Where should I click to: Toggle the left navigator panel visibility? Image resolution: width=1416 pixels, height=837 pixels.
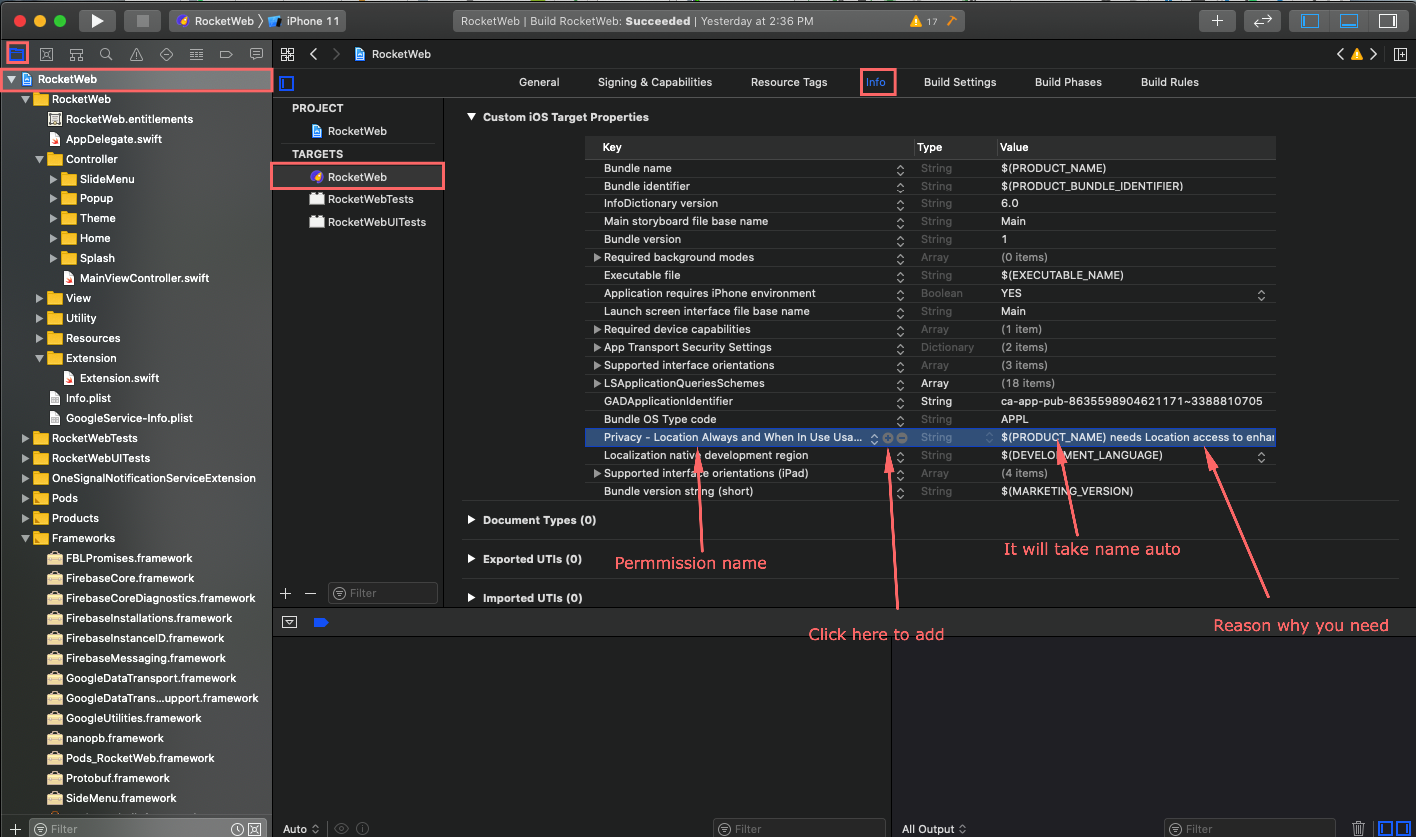pyautogui.click(x=1311, y=20)
